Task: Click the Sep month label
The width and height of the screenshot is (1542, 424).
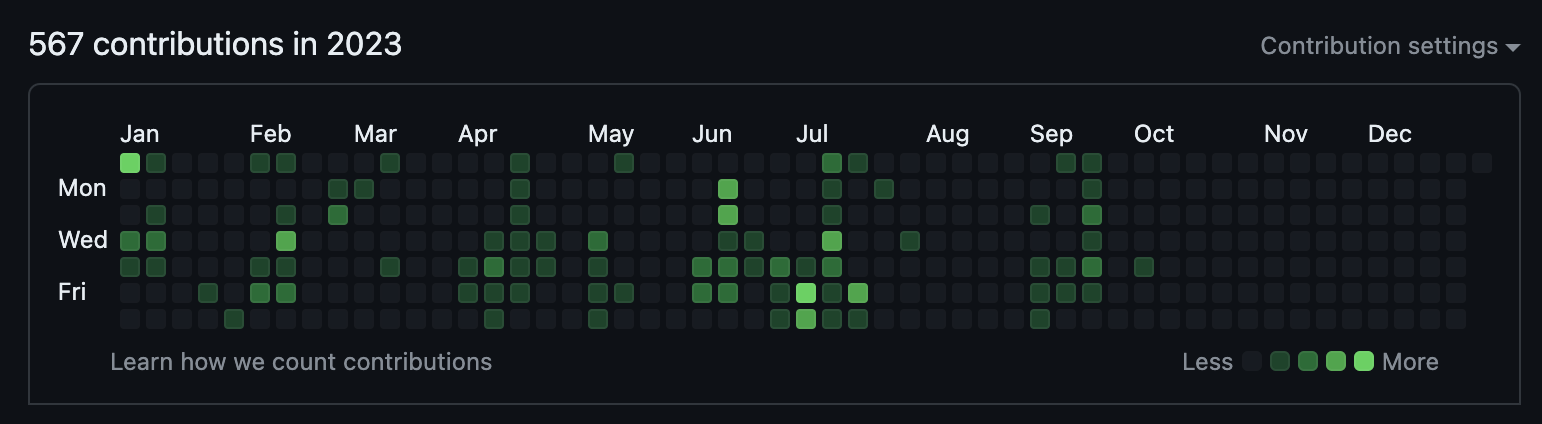Action: [x=1051, y=134]
